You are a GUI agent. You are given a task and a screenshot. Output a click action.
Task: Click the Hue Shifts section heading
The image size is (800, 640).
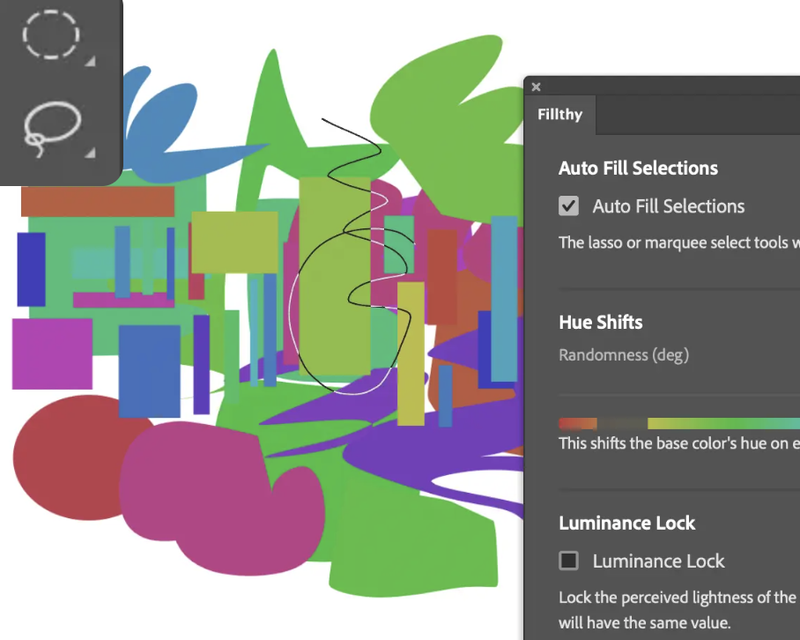coord(600,322)
